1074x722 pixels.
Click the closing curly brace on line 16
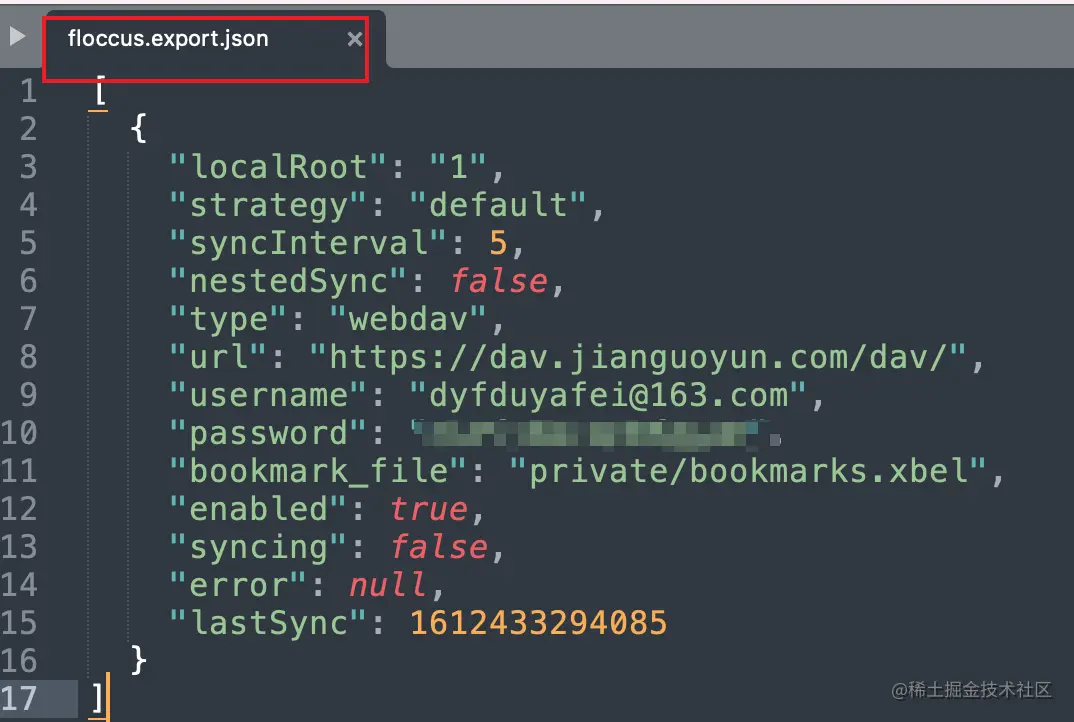pos(138,660)
